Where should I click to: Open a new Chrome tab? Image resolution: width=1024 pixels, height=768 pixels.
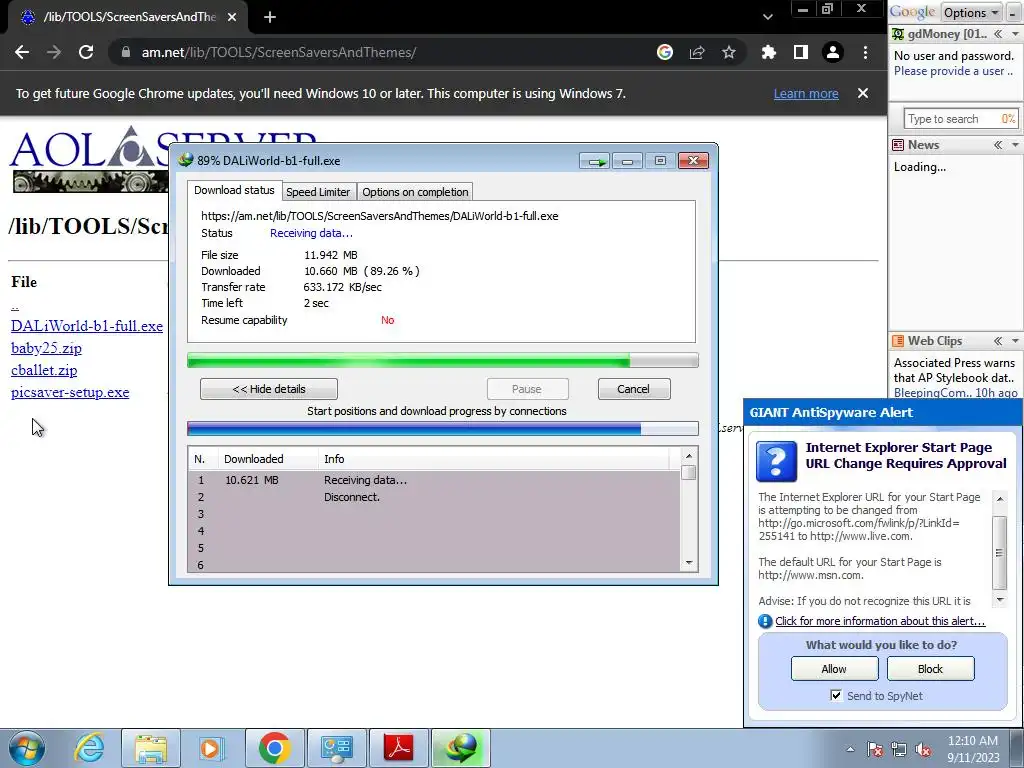[x=270, y=18]
